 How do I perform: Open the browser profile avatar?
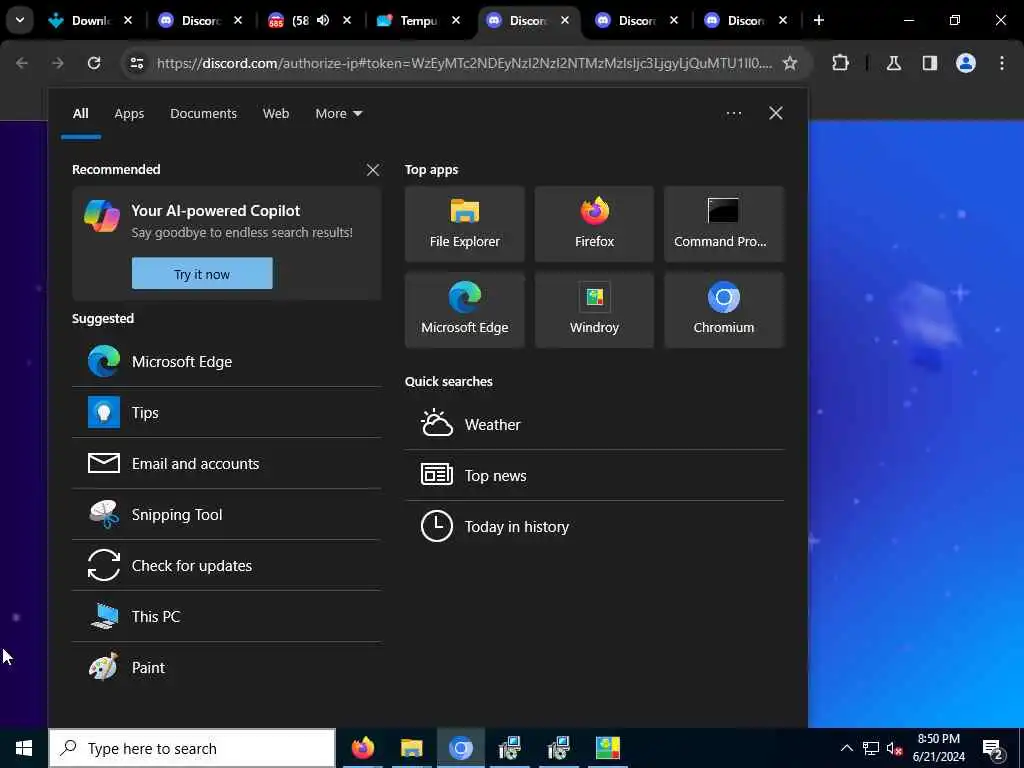pos(965,63)
